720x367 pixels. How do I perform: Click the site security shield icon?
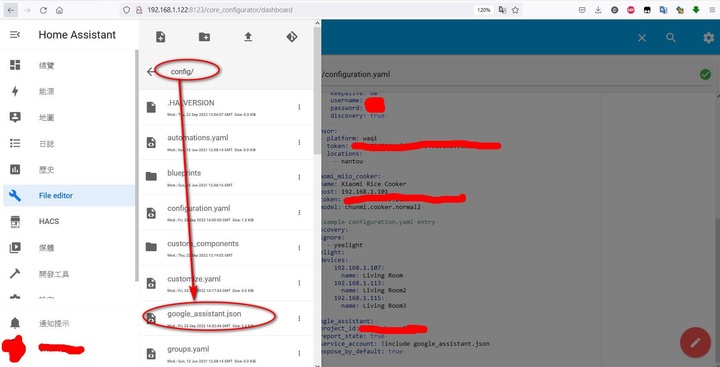pyautogui.click(x=127, y=10)
